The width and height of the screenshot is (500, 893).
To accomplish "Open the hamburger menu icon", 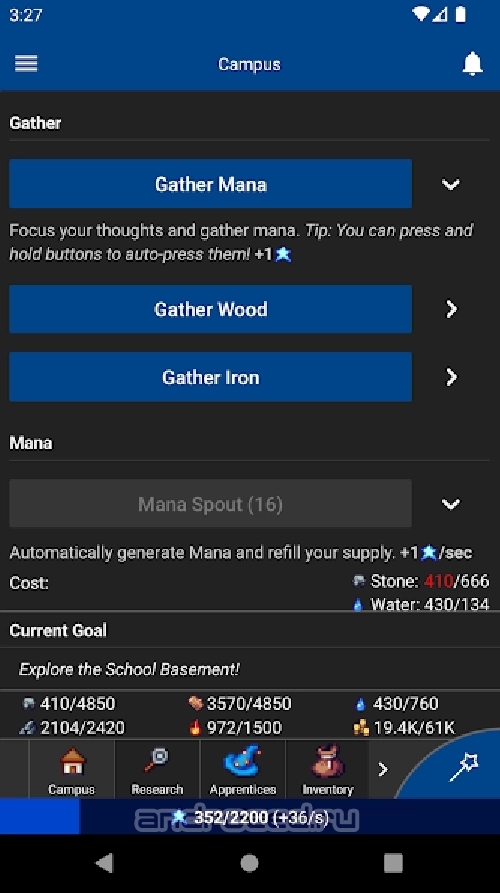I will [26, 64].
